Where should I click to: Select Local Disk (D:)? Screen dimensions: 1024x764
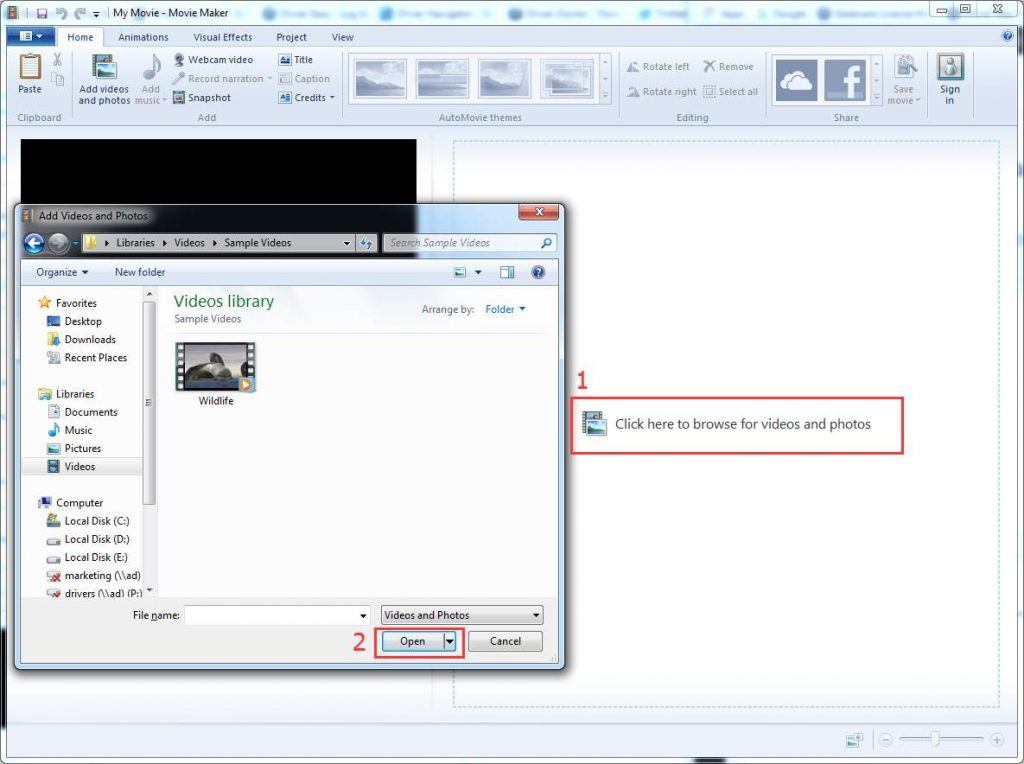pyautogui.click(x=97, y=539)
